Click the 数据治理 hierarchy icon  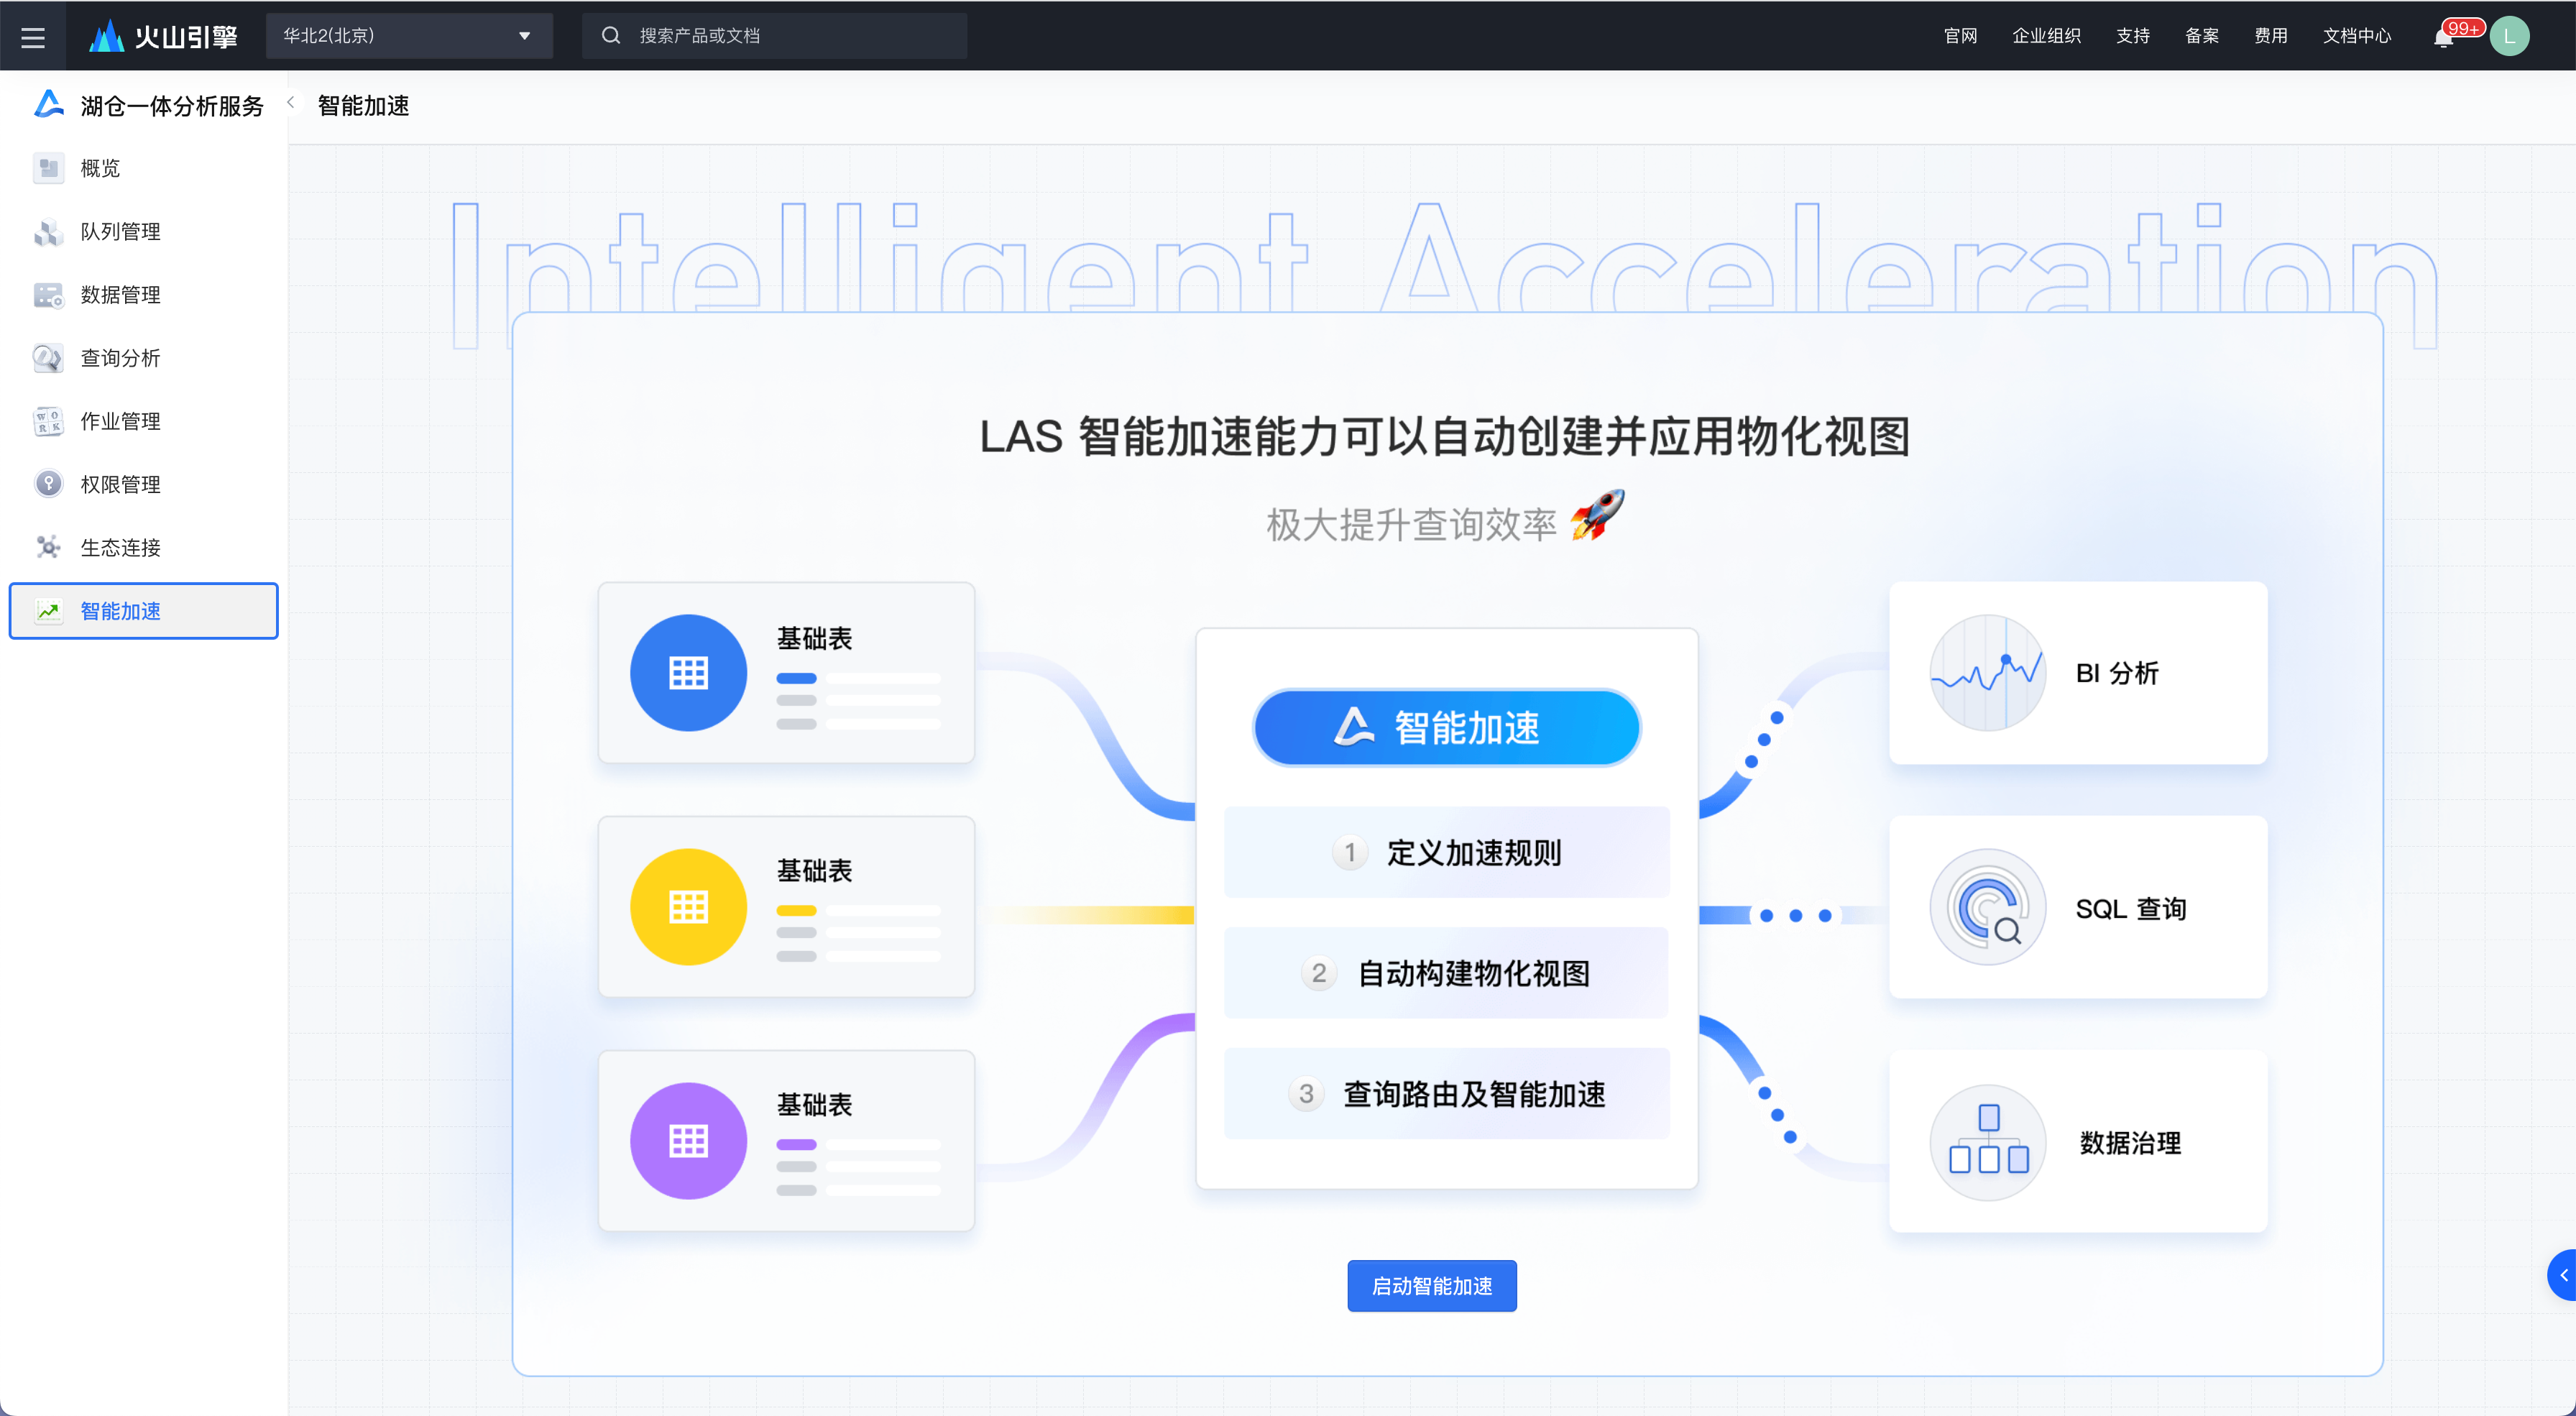tap(1987, 1142)
